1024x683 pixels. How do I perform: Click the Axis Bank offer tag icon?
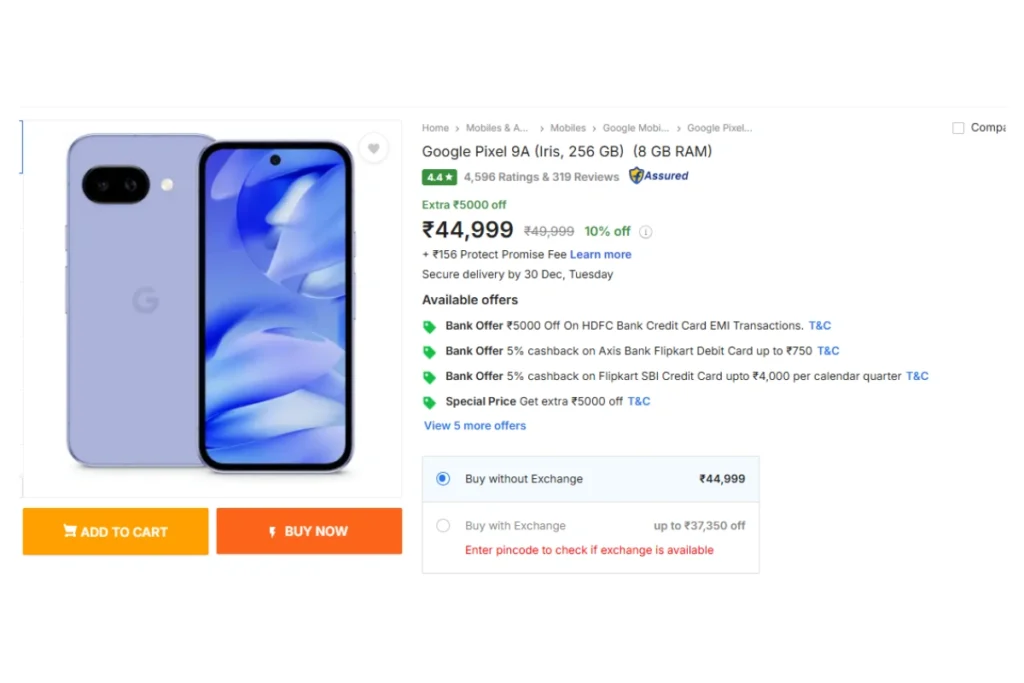[x=430, y=352]
